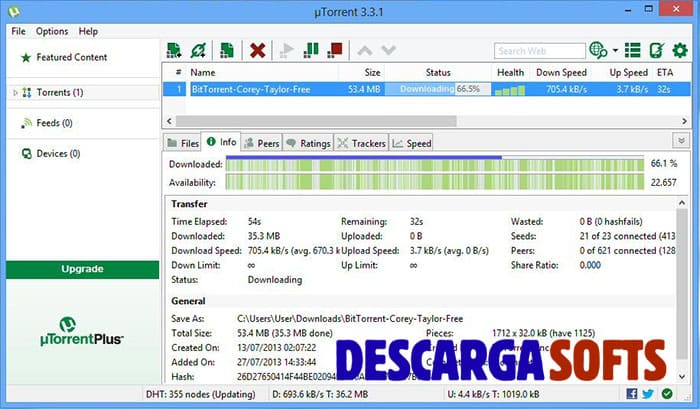Click the green network OK checkmark icon
700x409 pixels.
pos(667,394)
